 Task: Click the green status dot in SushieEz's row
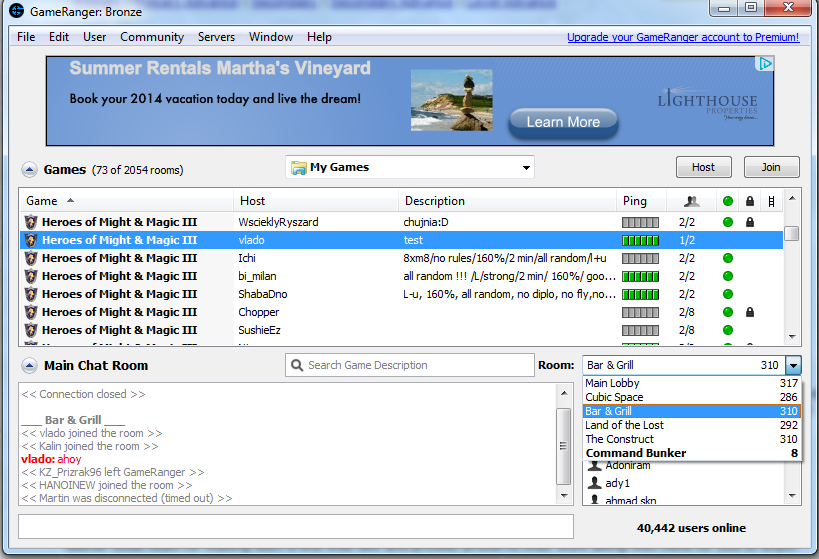coord(728,330)
